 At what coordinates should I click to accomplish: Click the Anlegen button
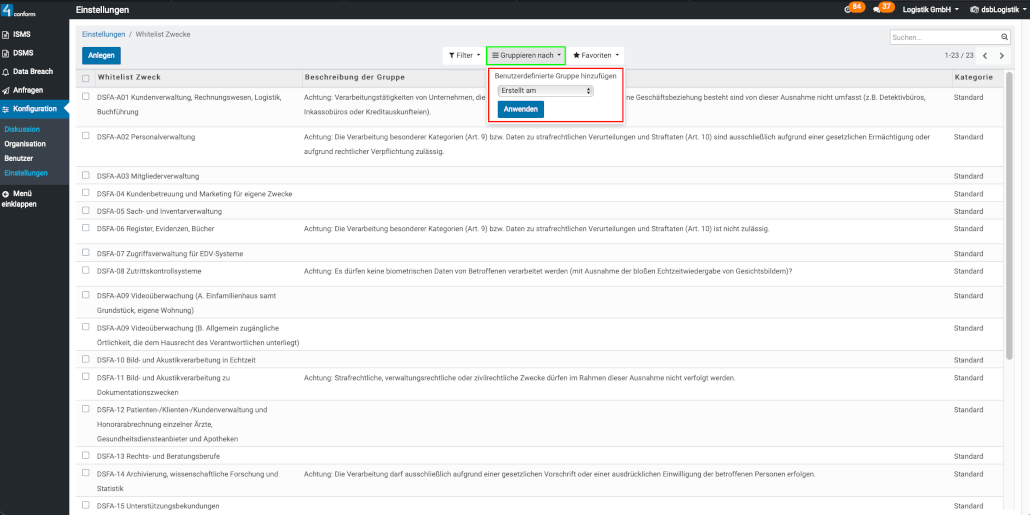101,56
